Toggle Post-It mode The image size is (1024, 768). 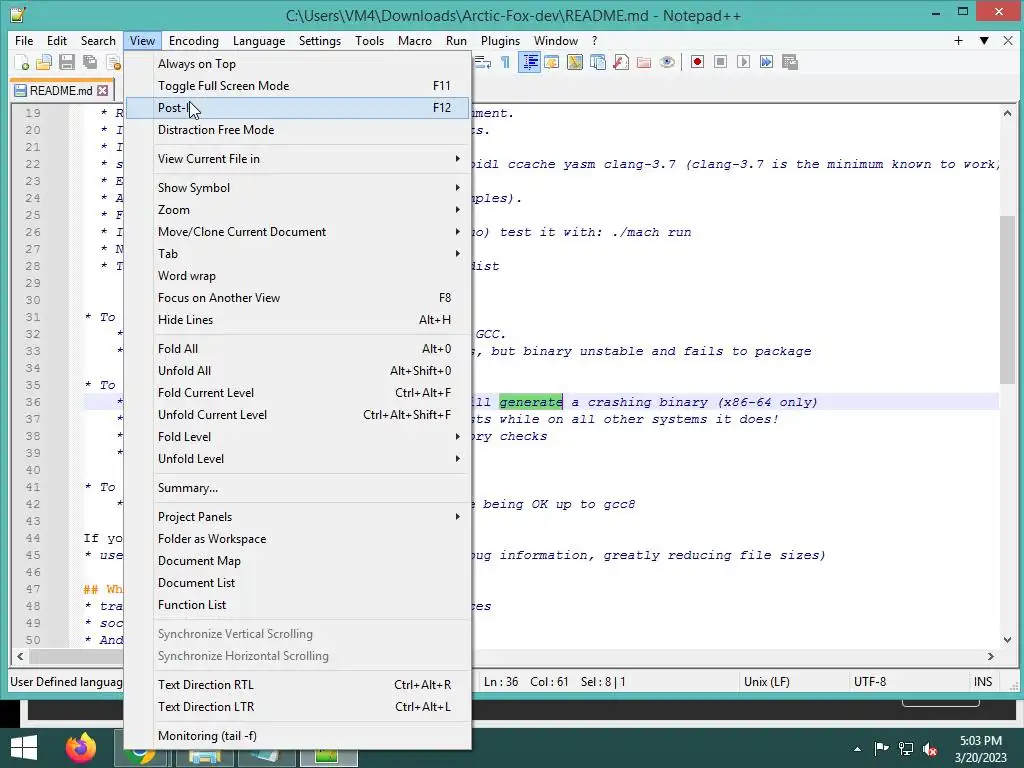coord(298,108)
